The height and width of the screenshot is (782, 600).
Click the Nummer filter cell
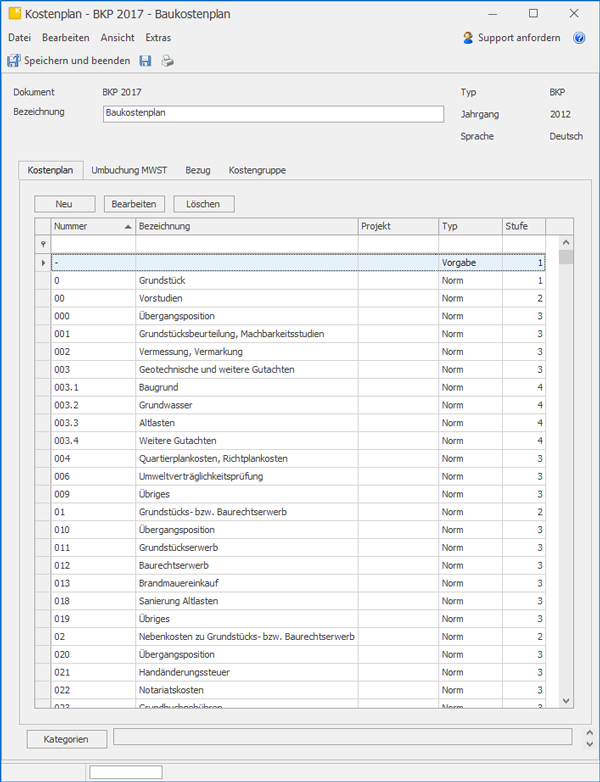point(93,244)
